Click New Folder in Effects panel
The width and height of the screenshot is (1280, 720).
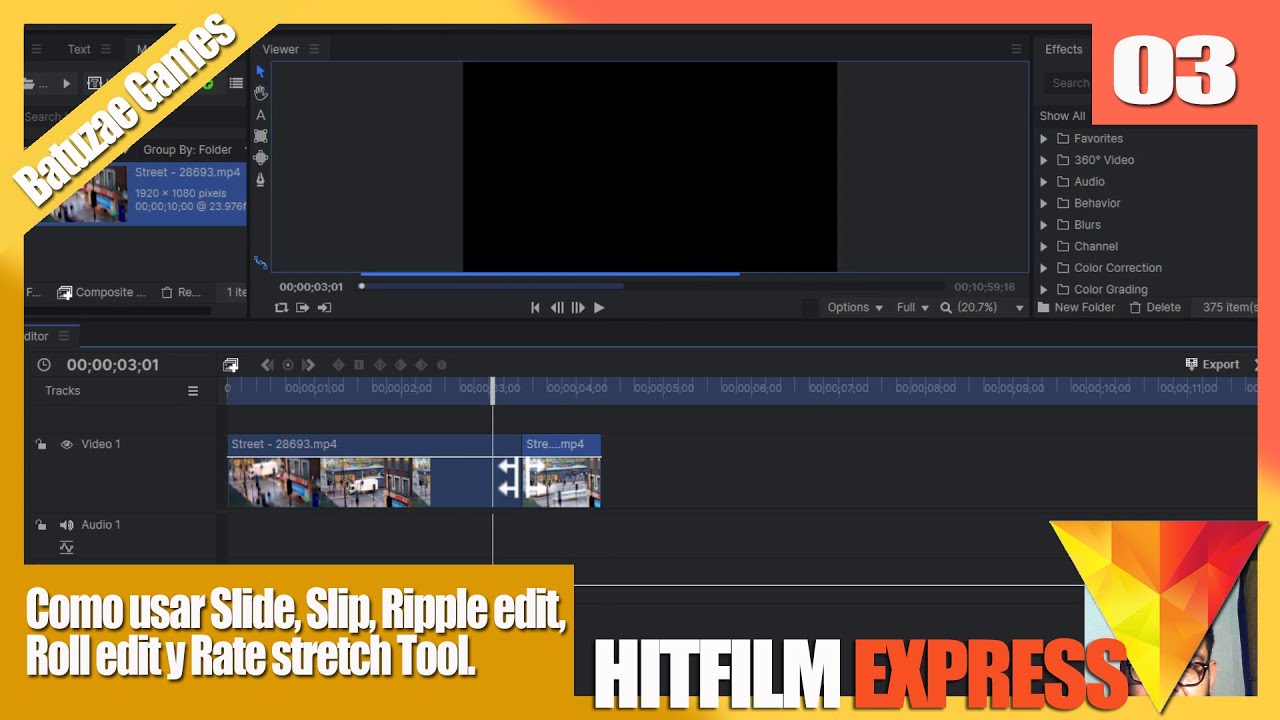[x=1076, y=308]
